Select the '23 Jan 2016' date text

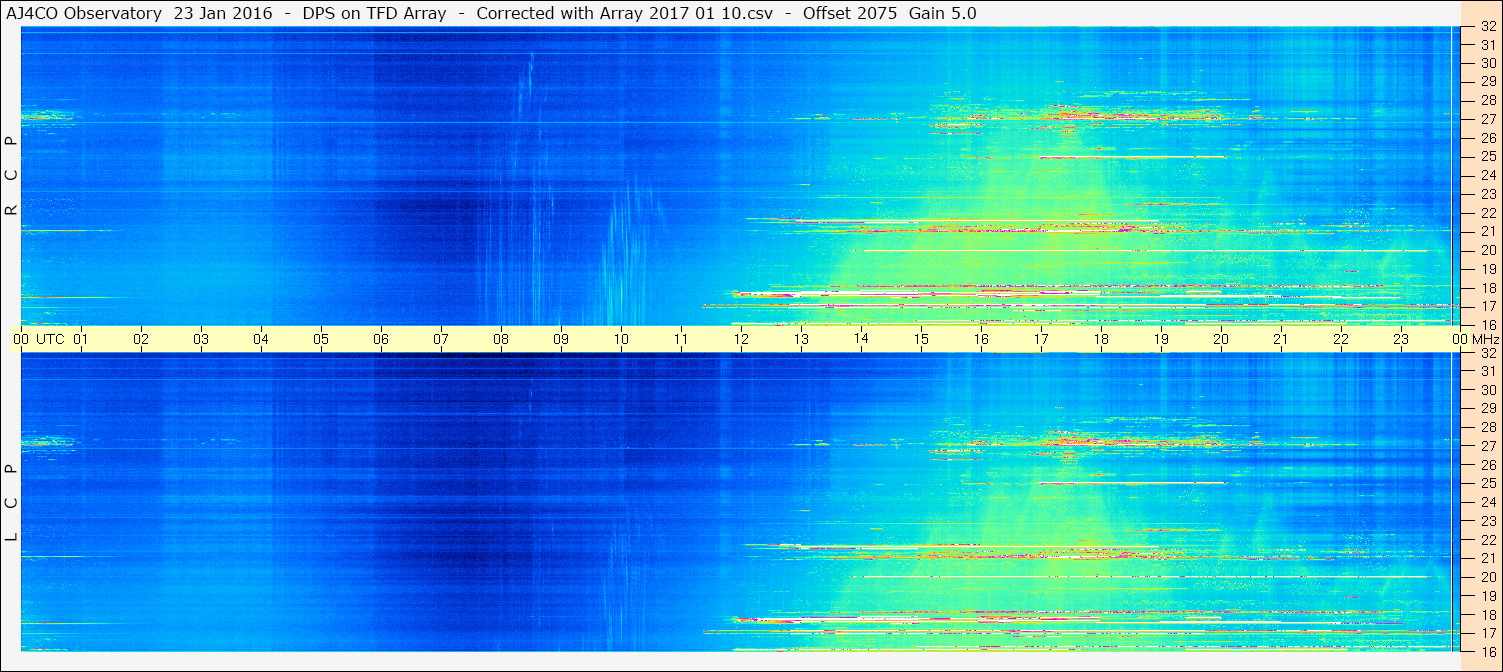click(x=223, y=13)
